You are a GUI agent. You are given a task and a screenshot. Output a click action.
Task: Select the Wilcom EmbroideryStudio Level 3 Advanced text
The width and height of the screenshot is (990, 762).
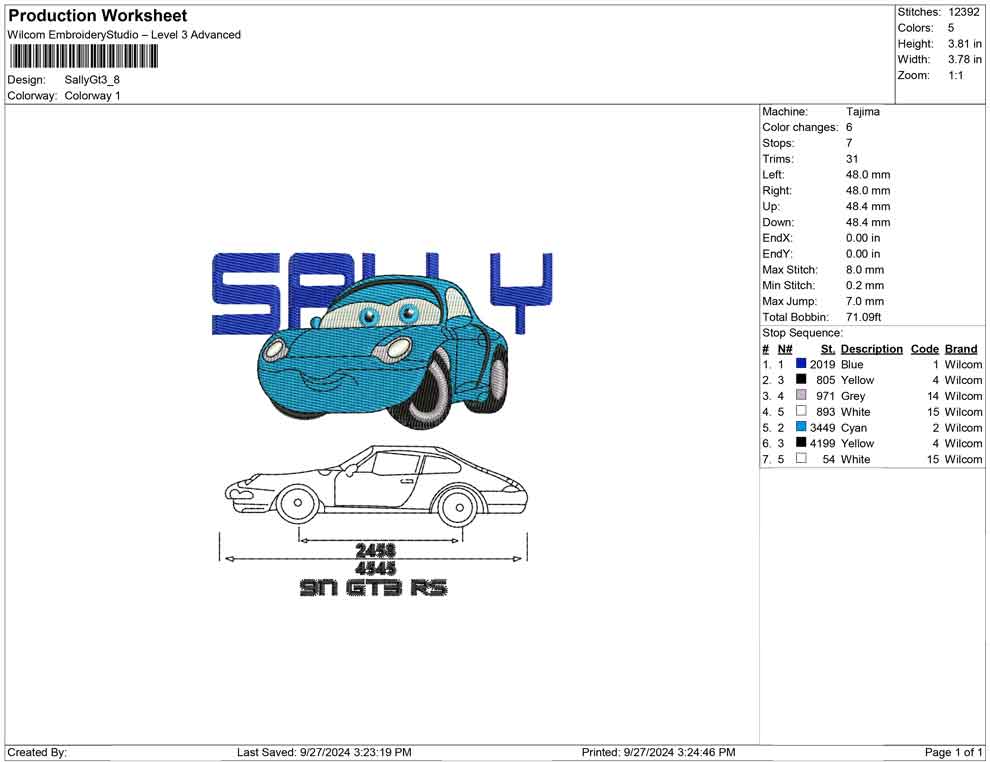click(124, 35)
